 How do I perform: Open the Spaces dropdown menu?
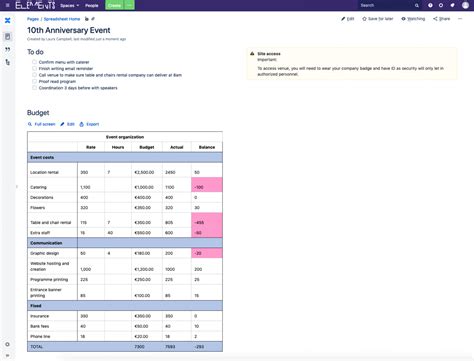pos(69,6)
